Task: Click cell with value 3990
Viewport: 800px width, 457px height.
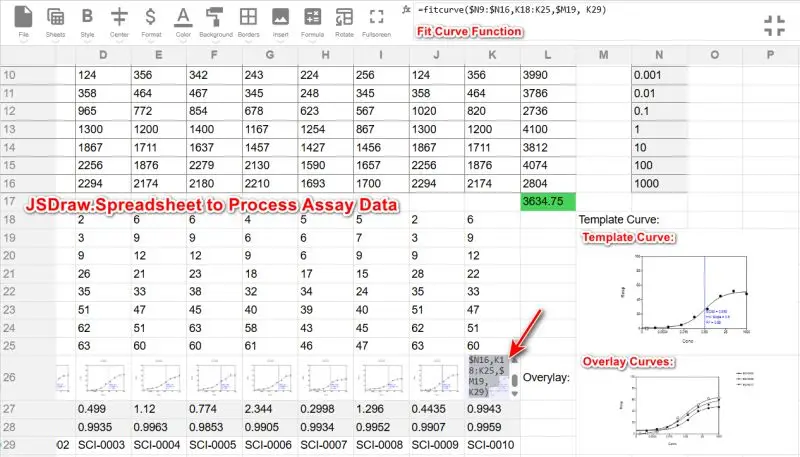Action: (x=548, y=75)
